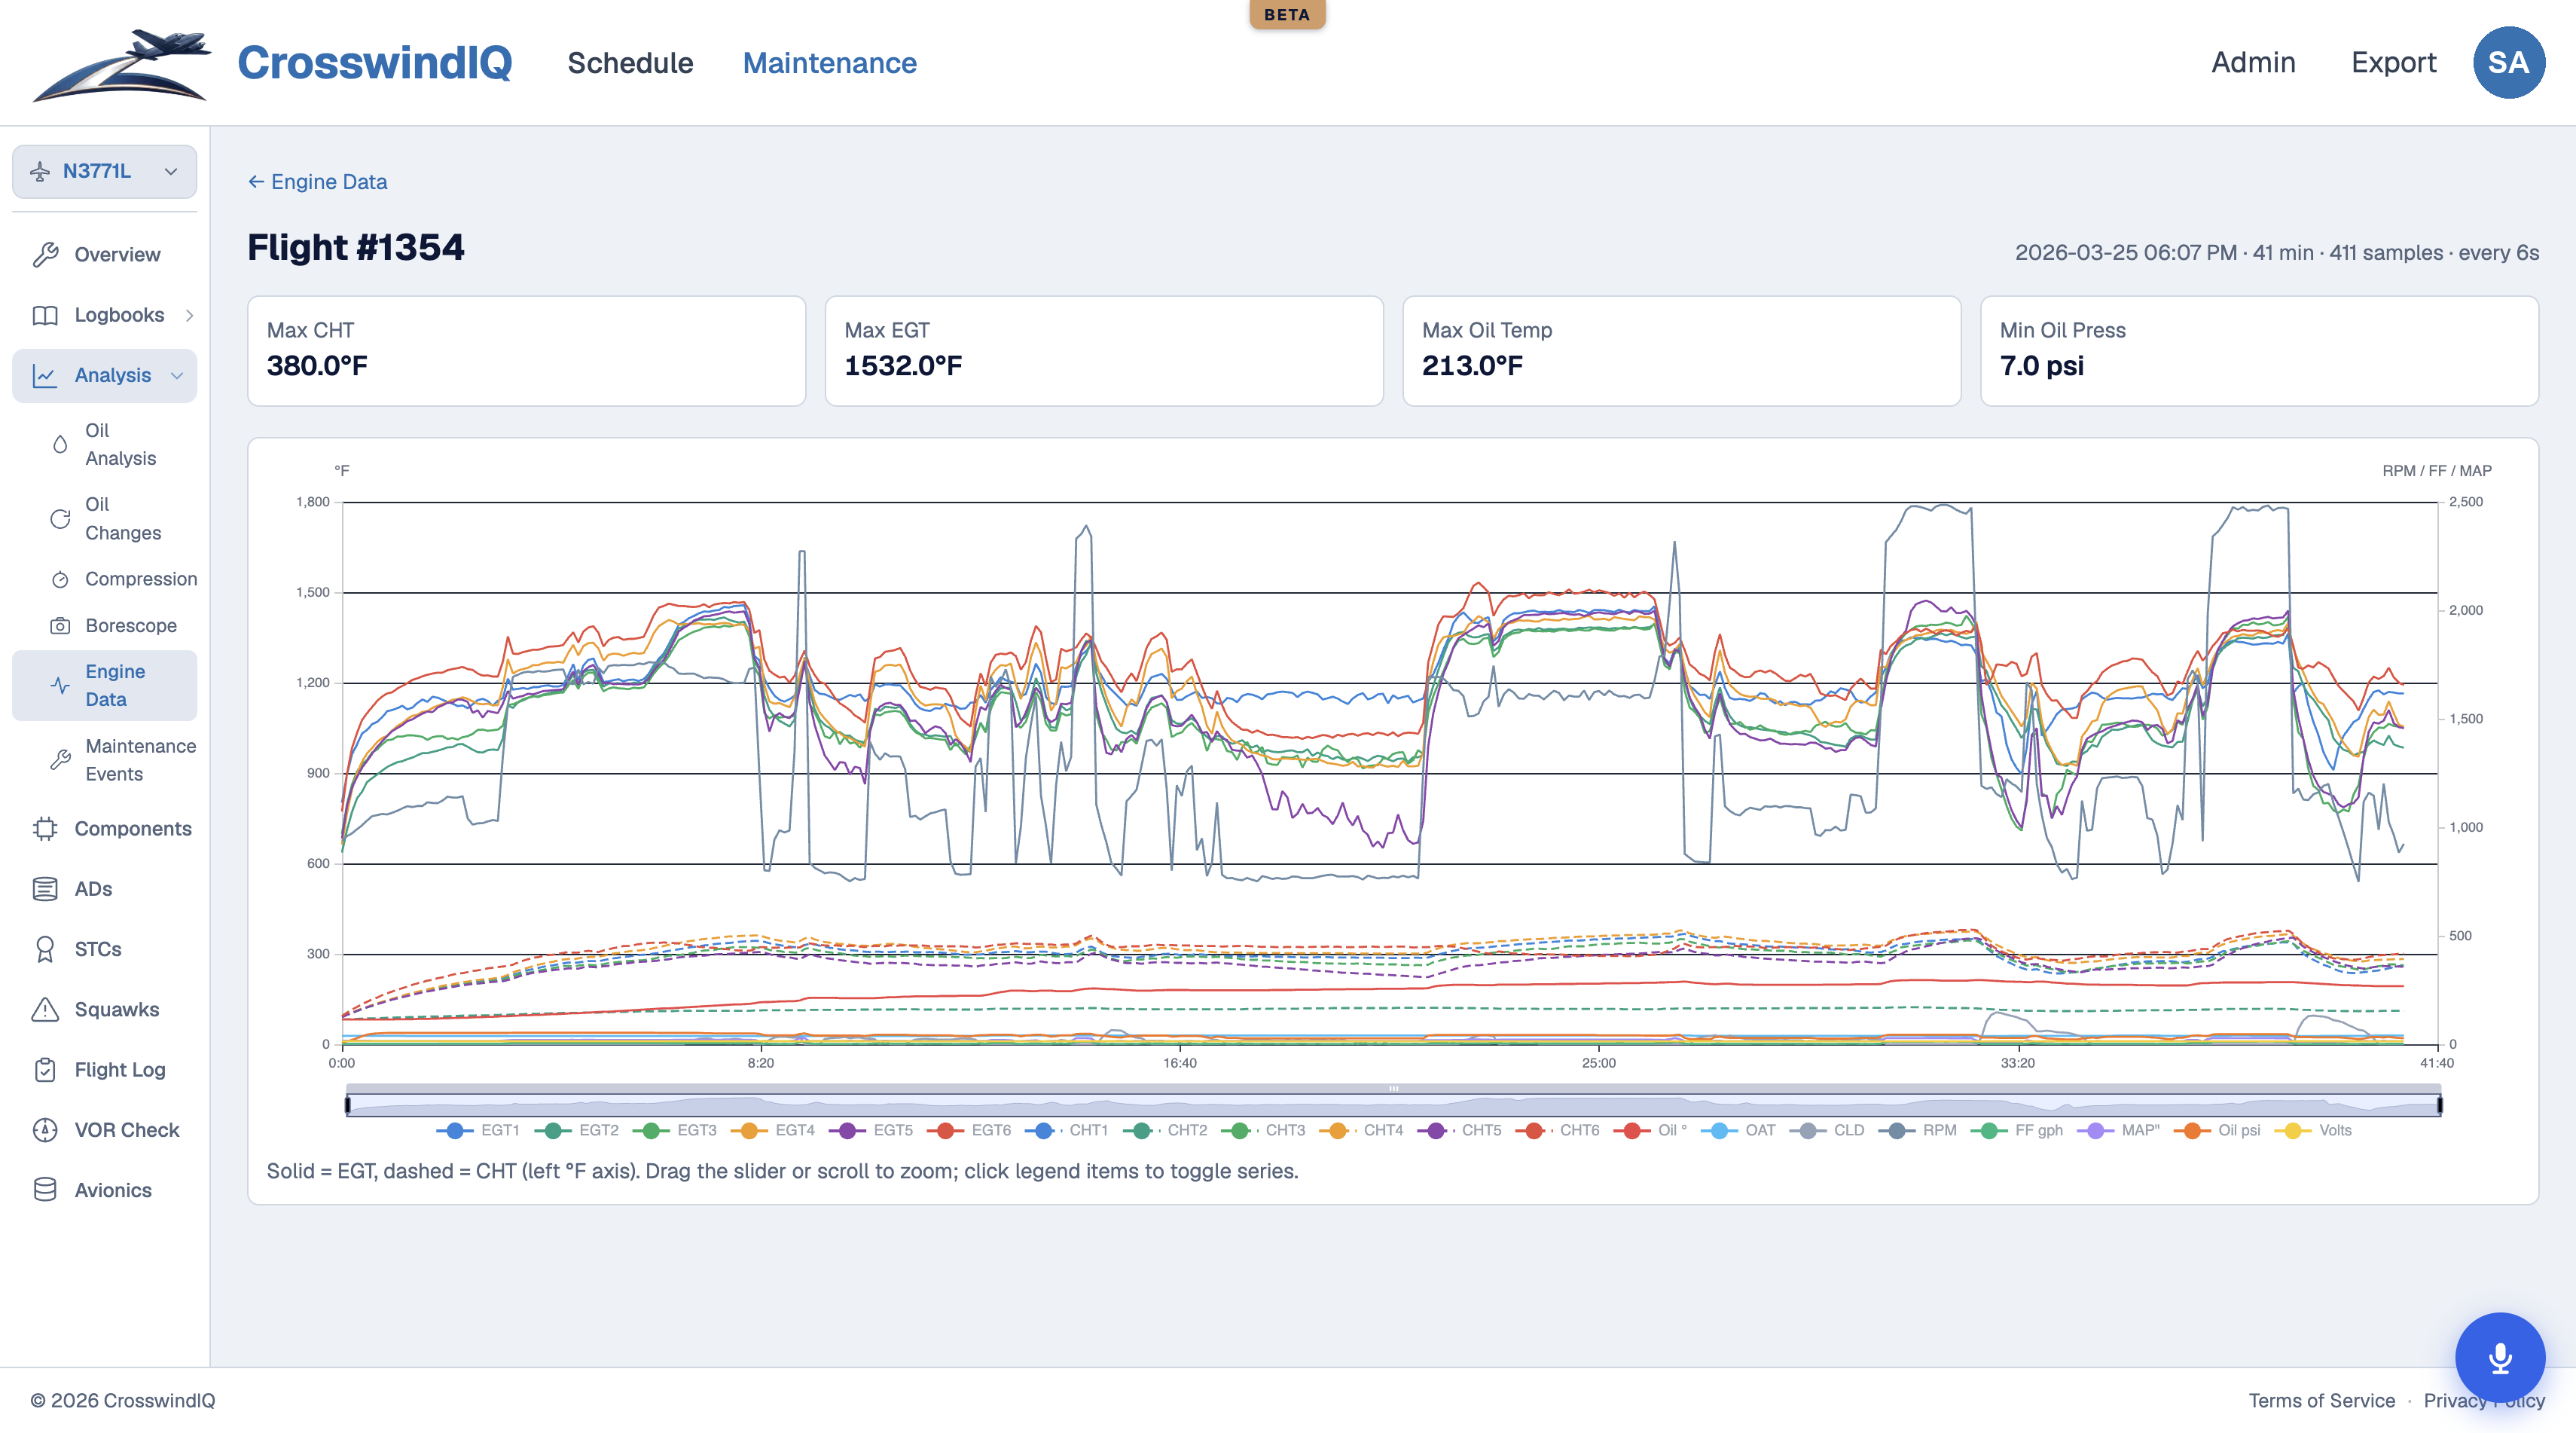The width and height of the screenshot is (2576, 1433).
Task: Click the Avionics database icon
Action: 45,1190
